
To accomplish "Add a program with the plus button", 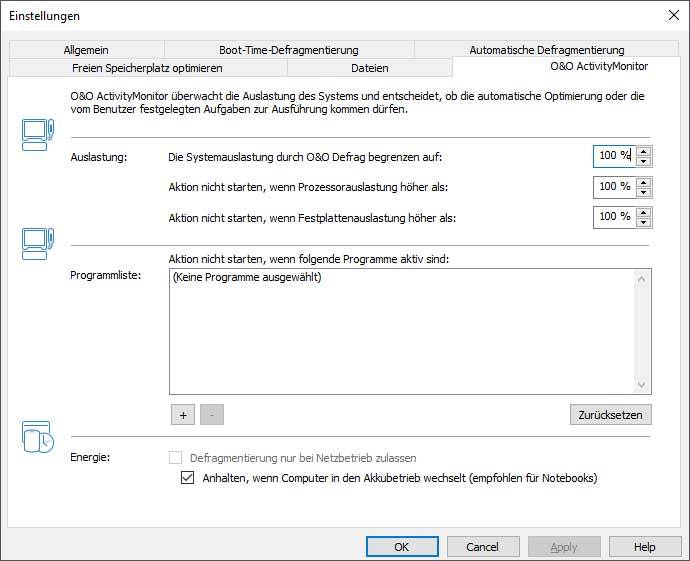I will coord(183,415).
